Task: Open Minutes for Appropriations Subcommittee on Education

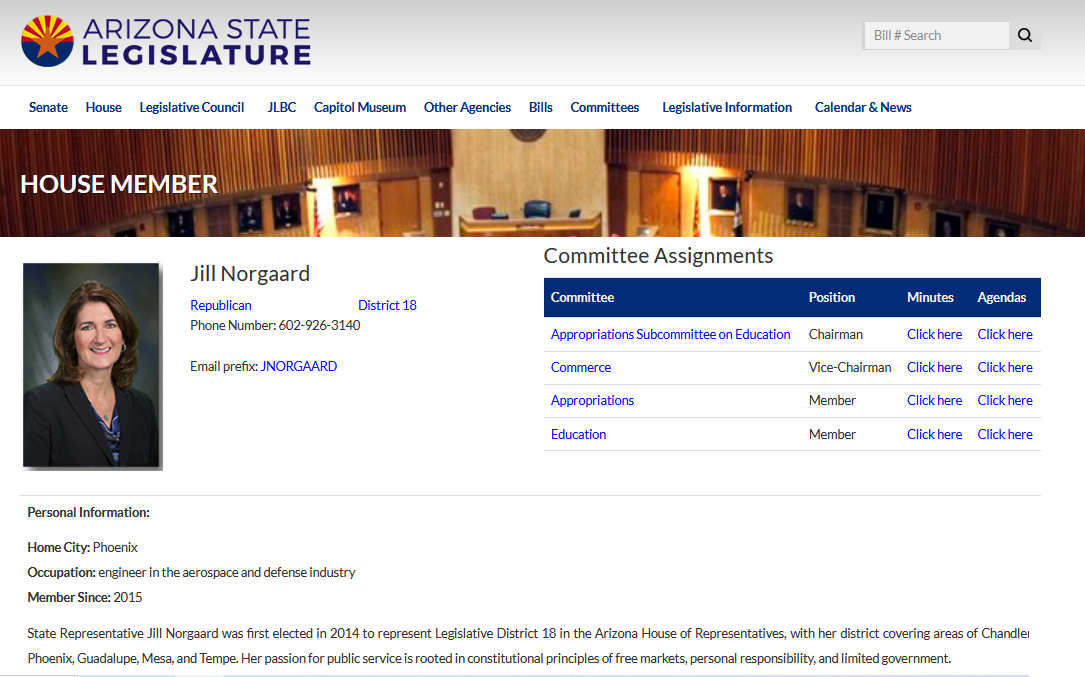Action: click(935, 334)
